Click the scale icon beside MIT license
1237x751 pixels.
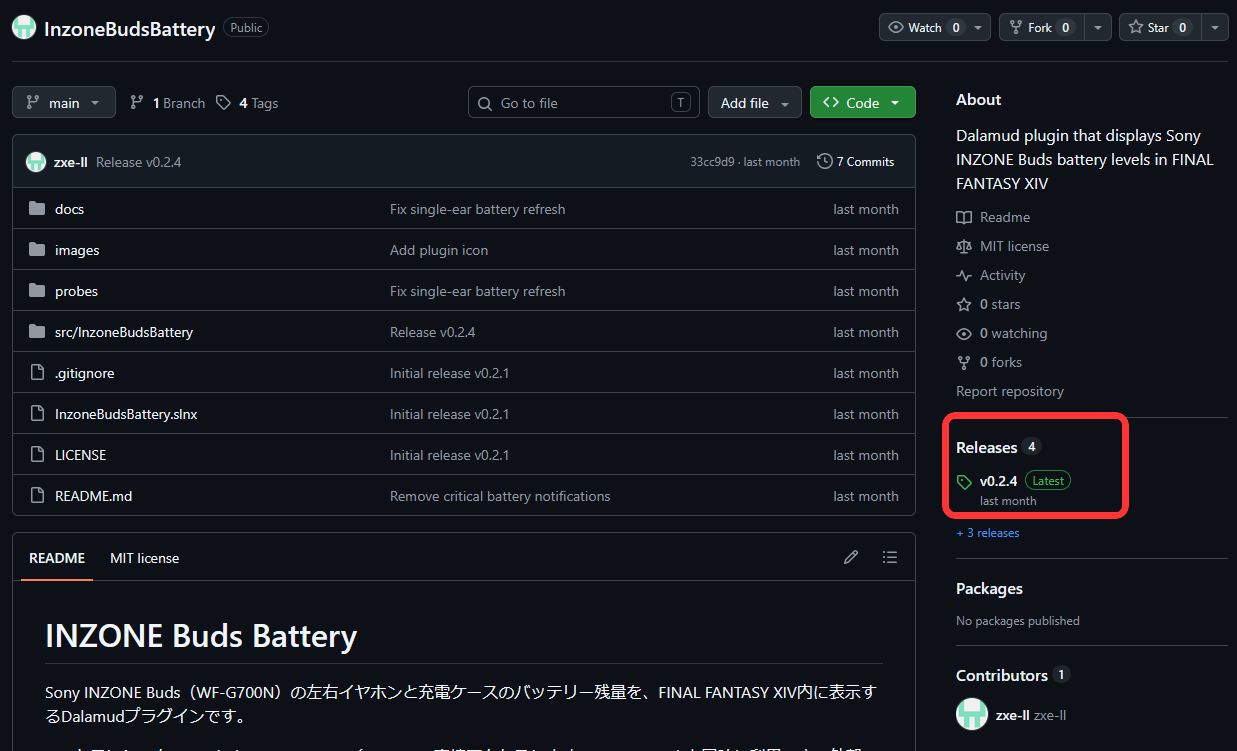pos(964,246)
